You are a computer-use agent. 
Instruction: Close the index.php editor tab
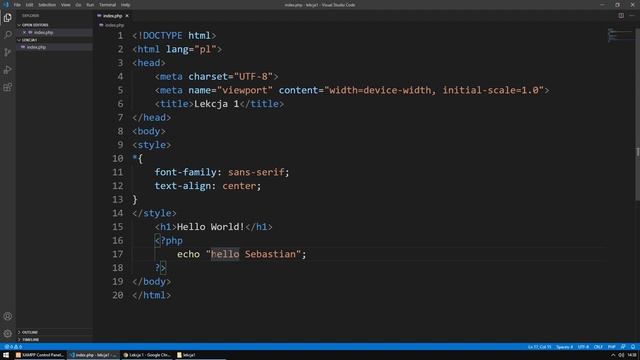click(x=127, y=16)
